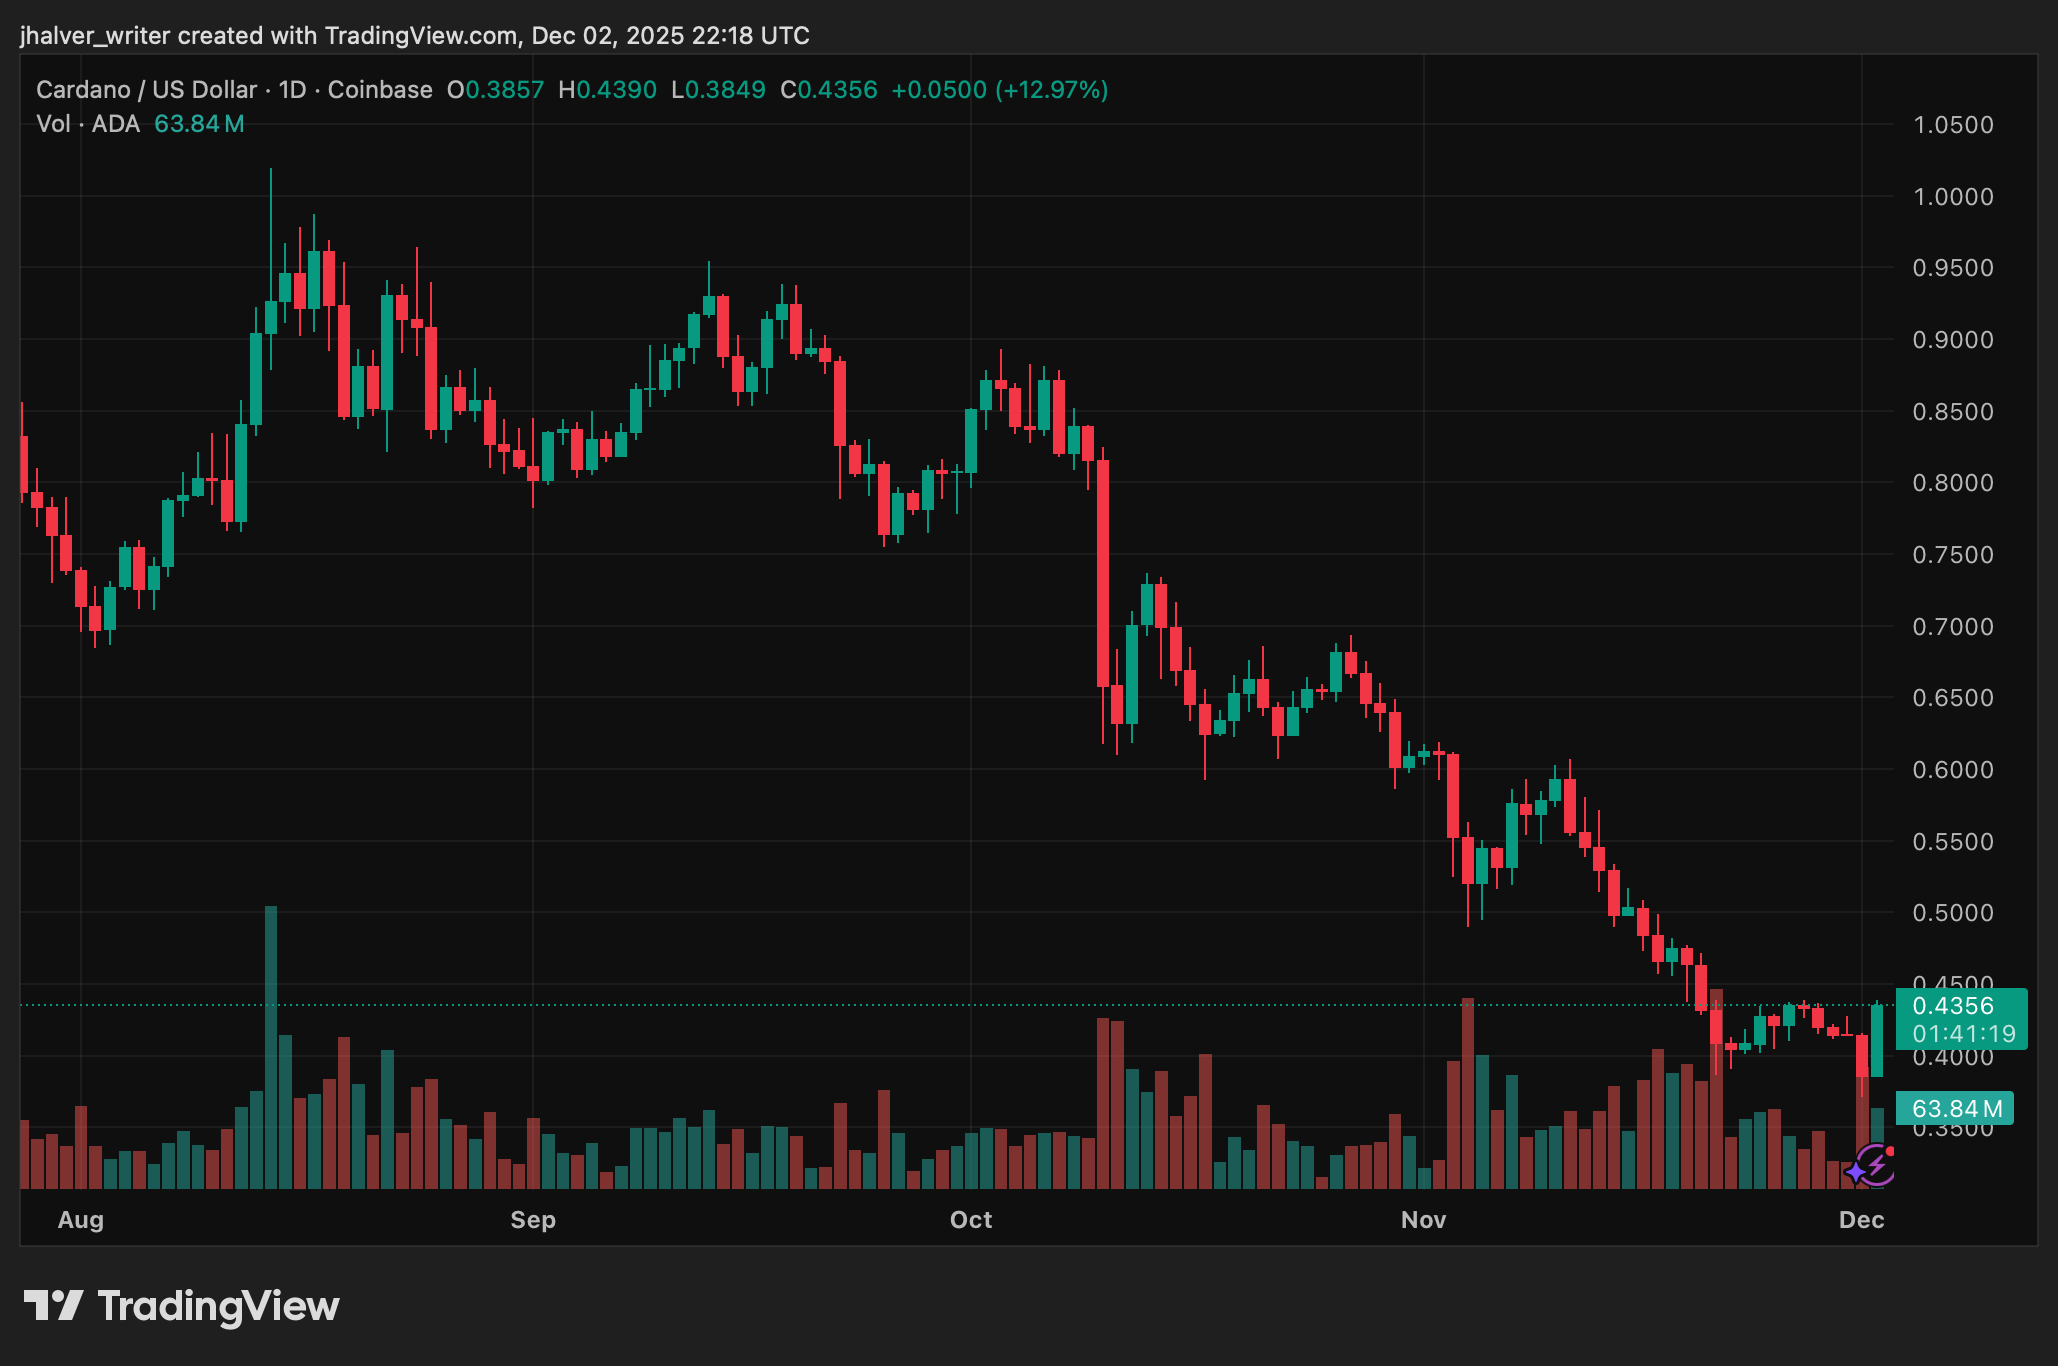Click the Nov label on time axis
This screenshot has width=2058, height=1366.
point(1423,1219)
